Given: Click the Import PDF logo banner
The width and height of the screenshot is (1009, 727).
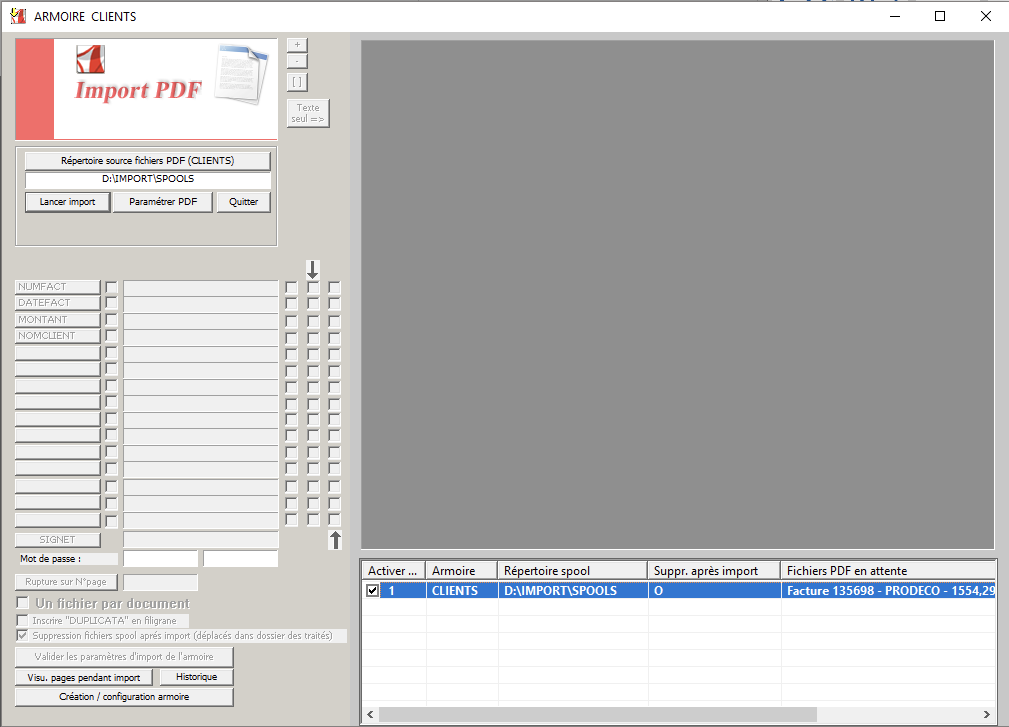Looking at the screenshot, I should click(146, 89).
